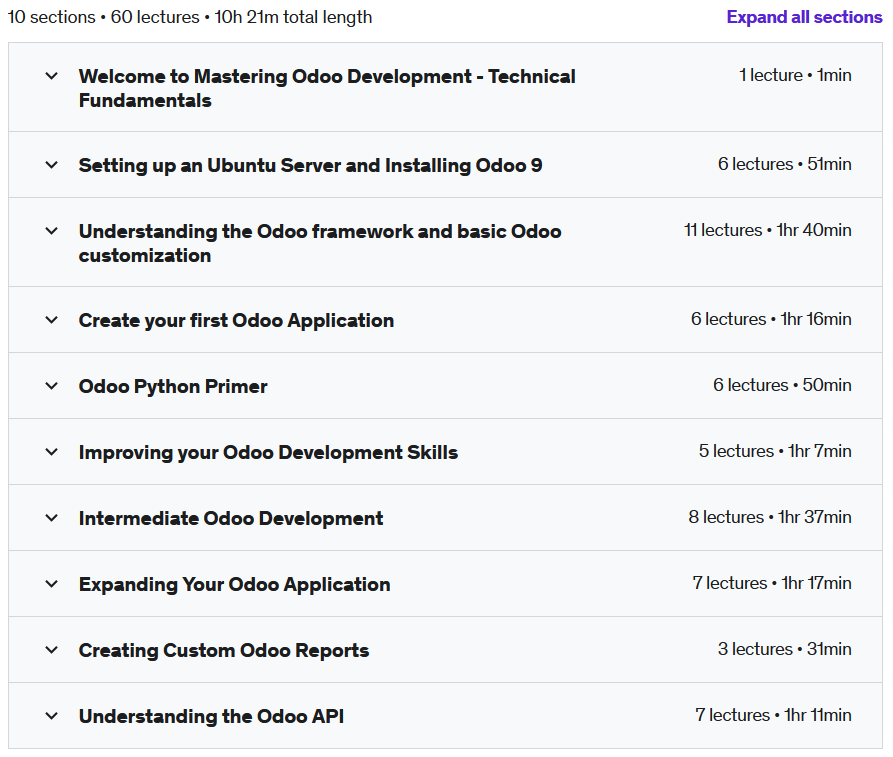Open chevron for Improving your Odoo Development Skills
The image size is (893, 757).
point(51,452)
